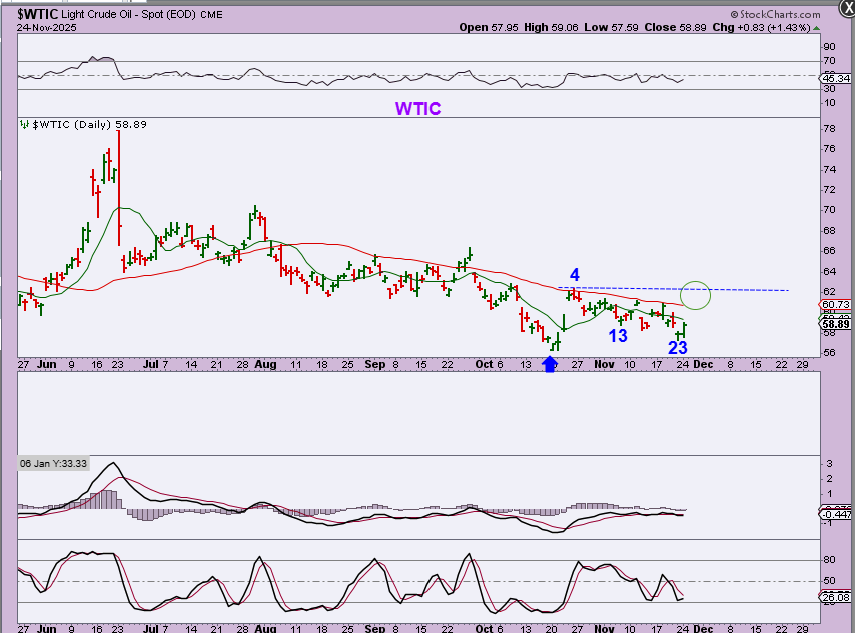Click the purple WTIC title above the price panel
Viewport: 855px width, 633px height.
coord(418,108)
